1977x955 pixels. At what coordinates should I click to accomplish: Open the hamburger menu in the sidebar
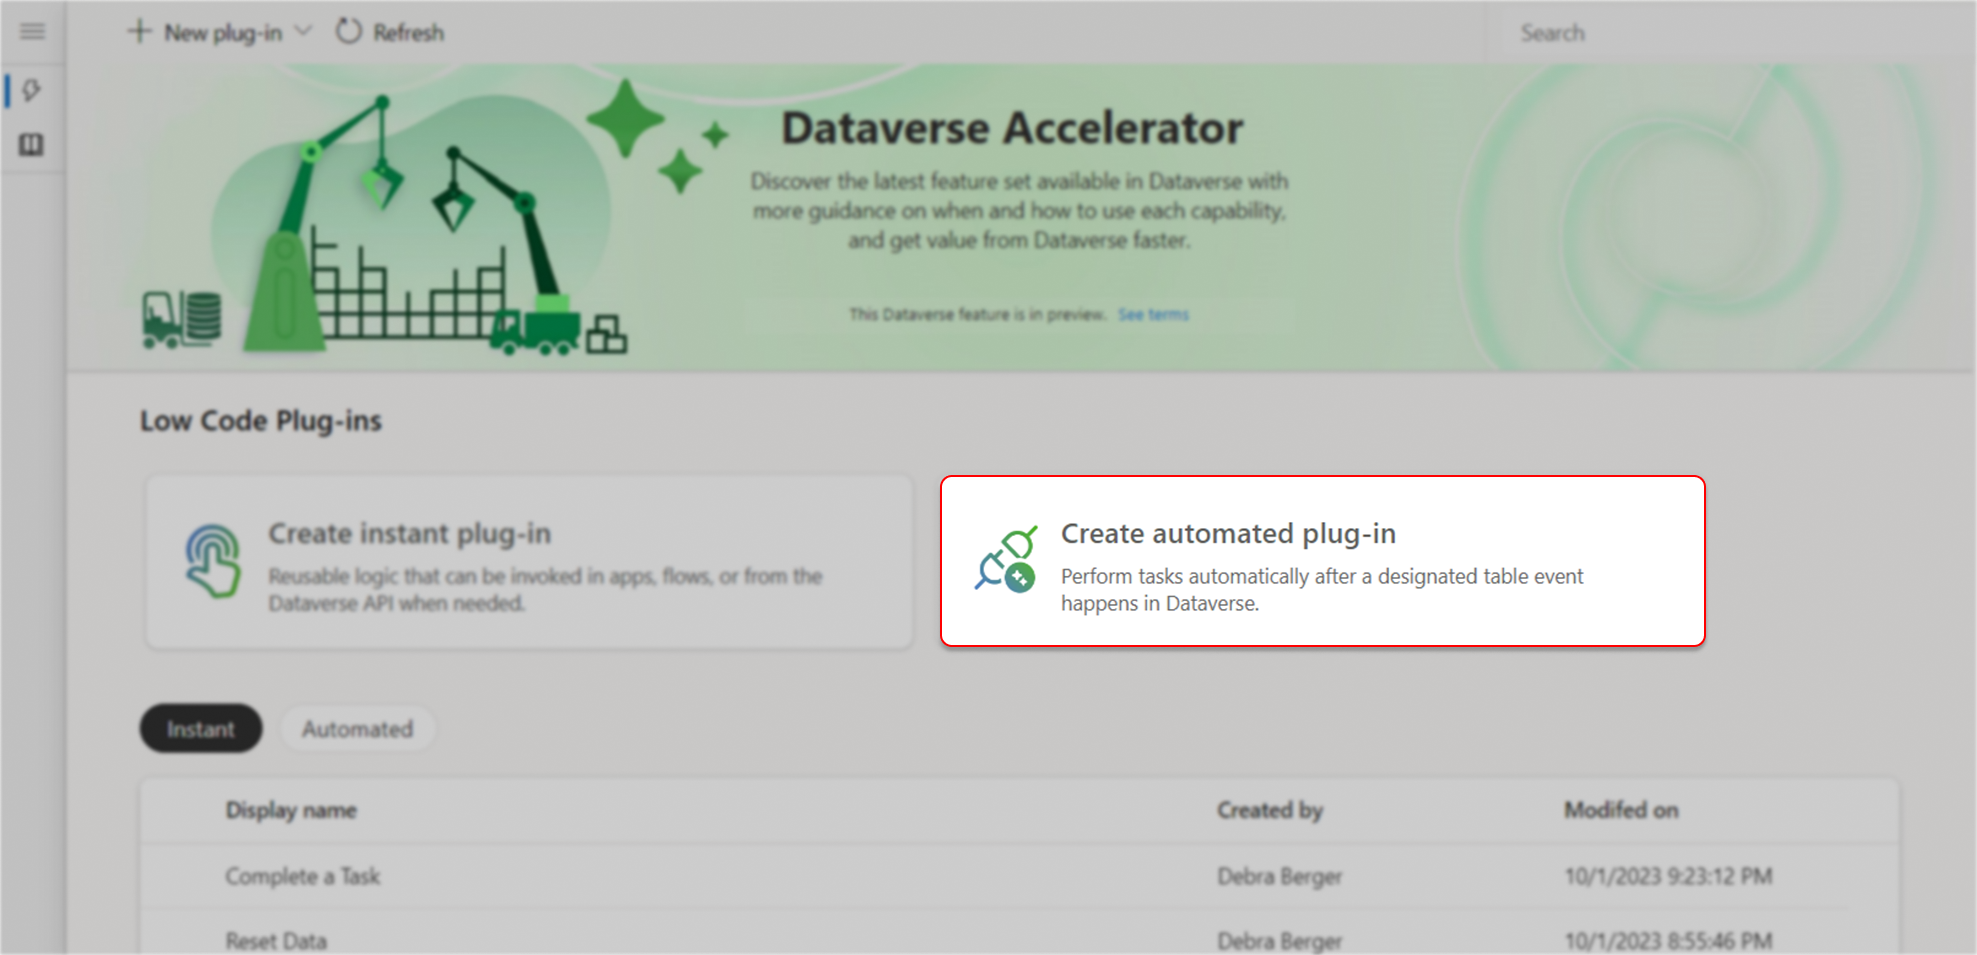pyautogui.click(x=32, y=31)
